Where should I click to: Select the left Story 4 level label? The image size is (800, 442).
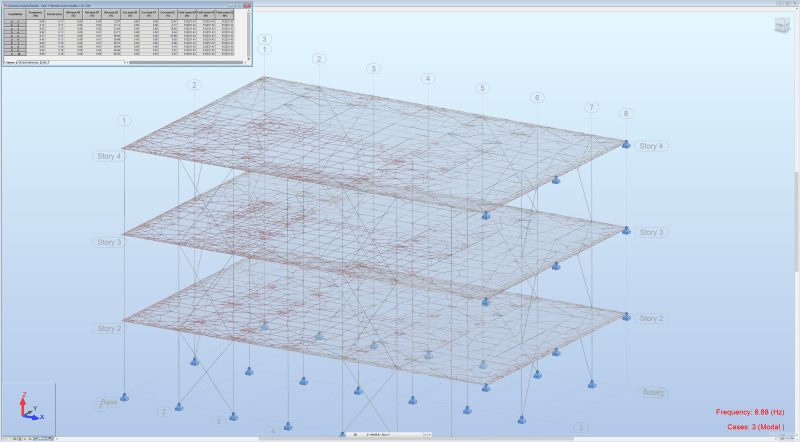click(x=109, y=156)
